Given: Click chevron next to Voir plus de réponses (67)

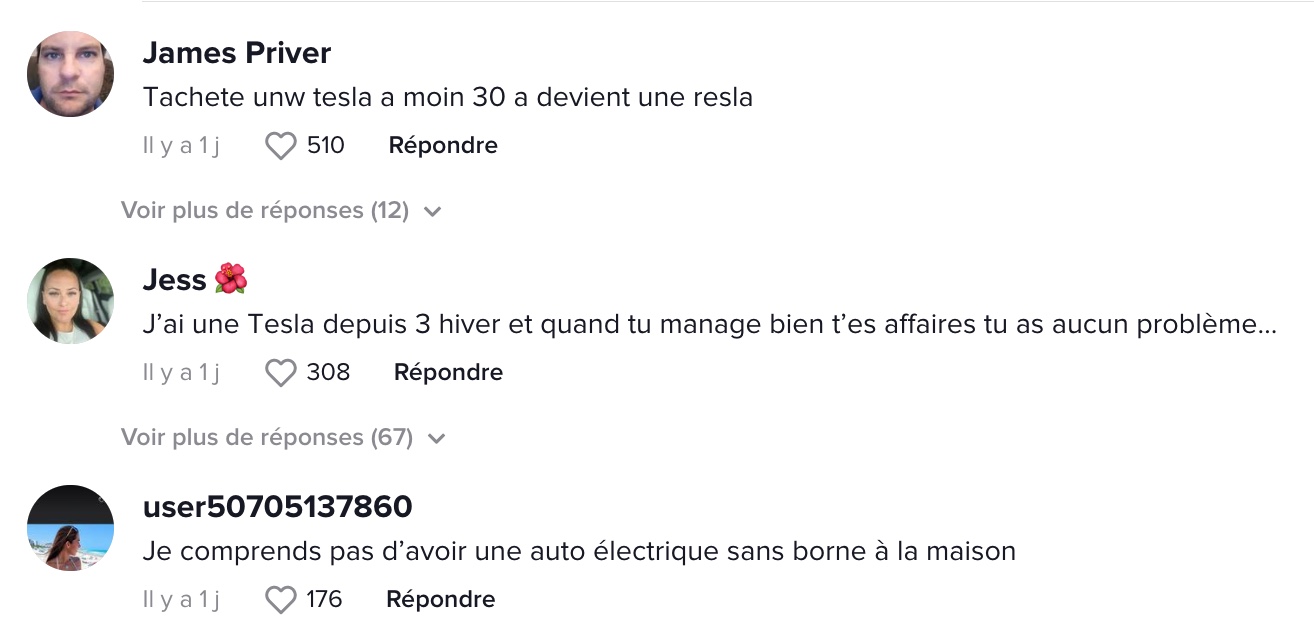Looking at the screenshot, I should click(436, 439).
